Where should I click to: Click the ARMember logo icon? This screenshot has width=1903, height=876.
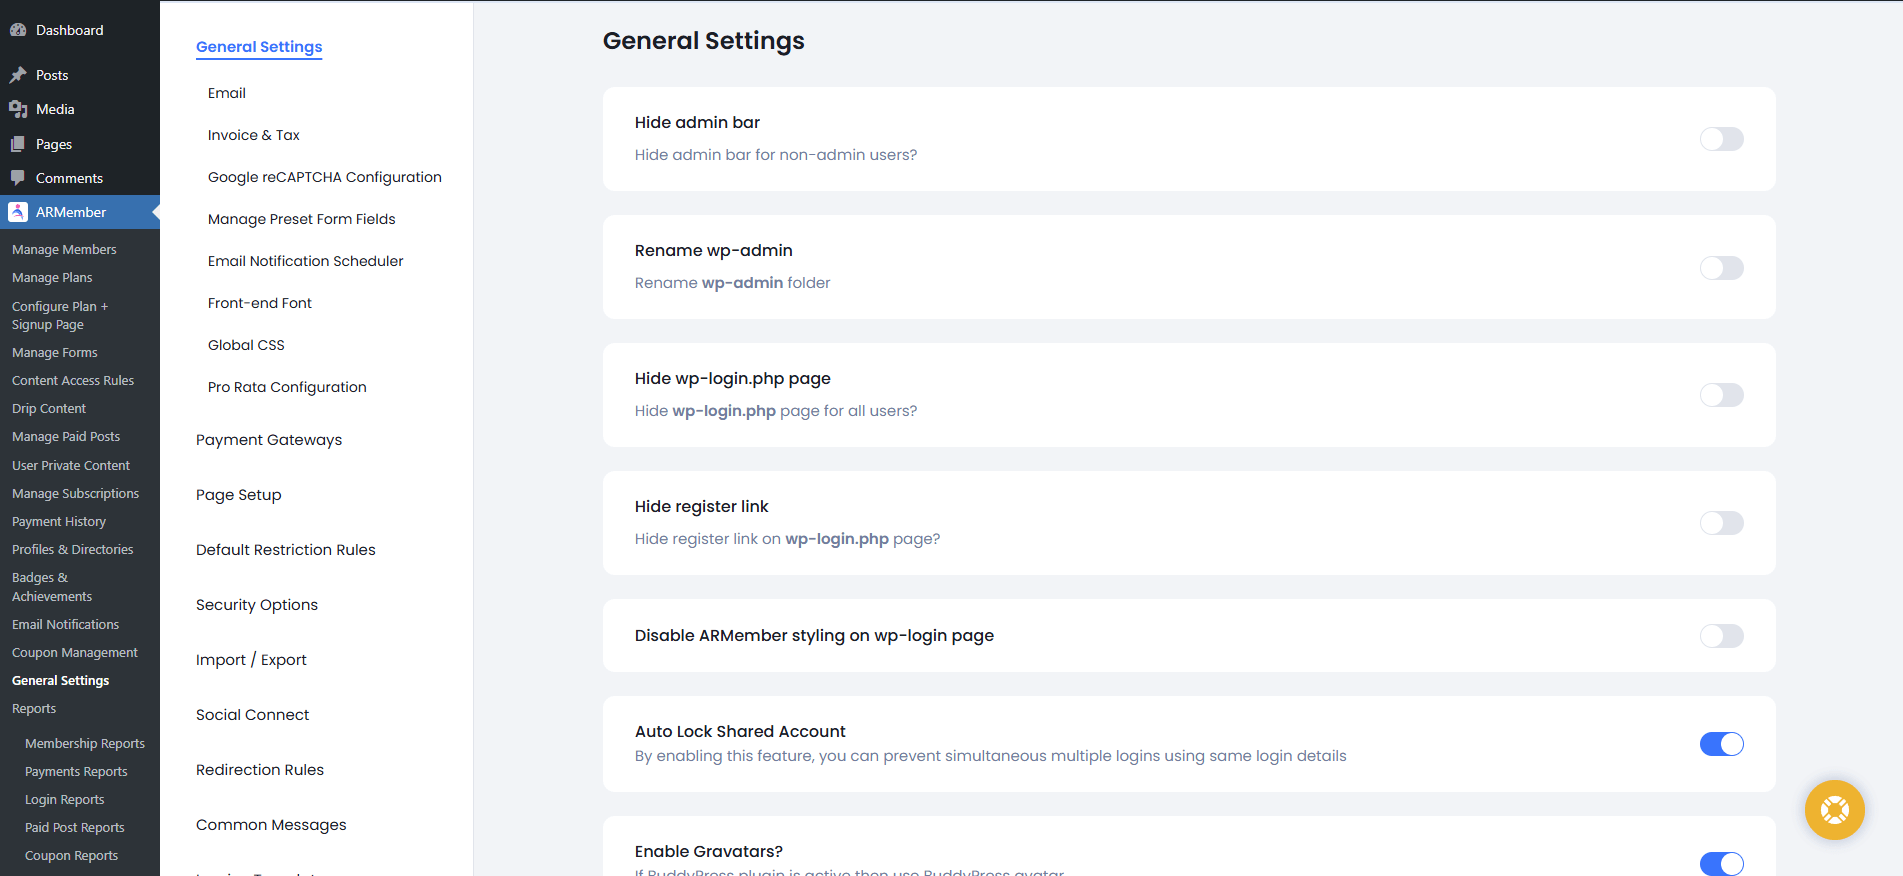pyautogui.click(x=18, y=212)
